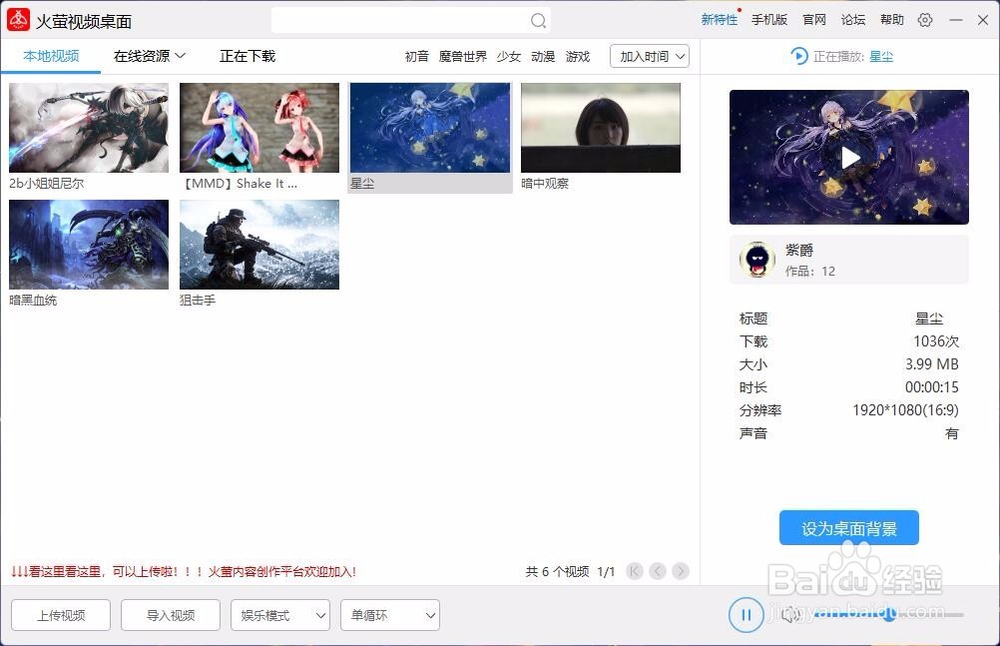Go to the next page button
Image resolution: width=1000 pixels, height=646 pixels.
680,571
